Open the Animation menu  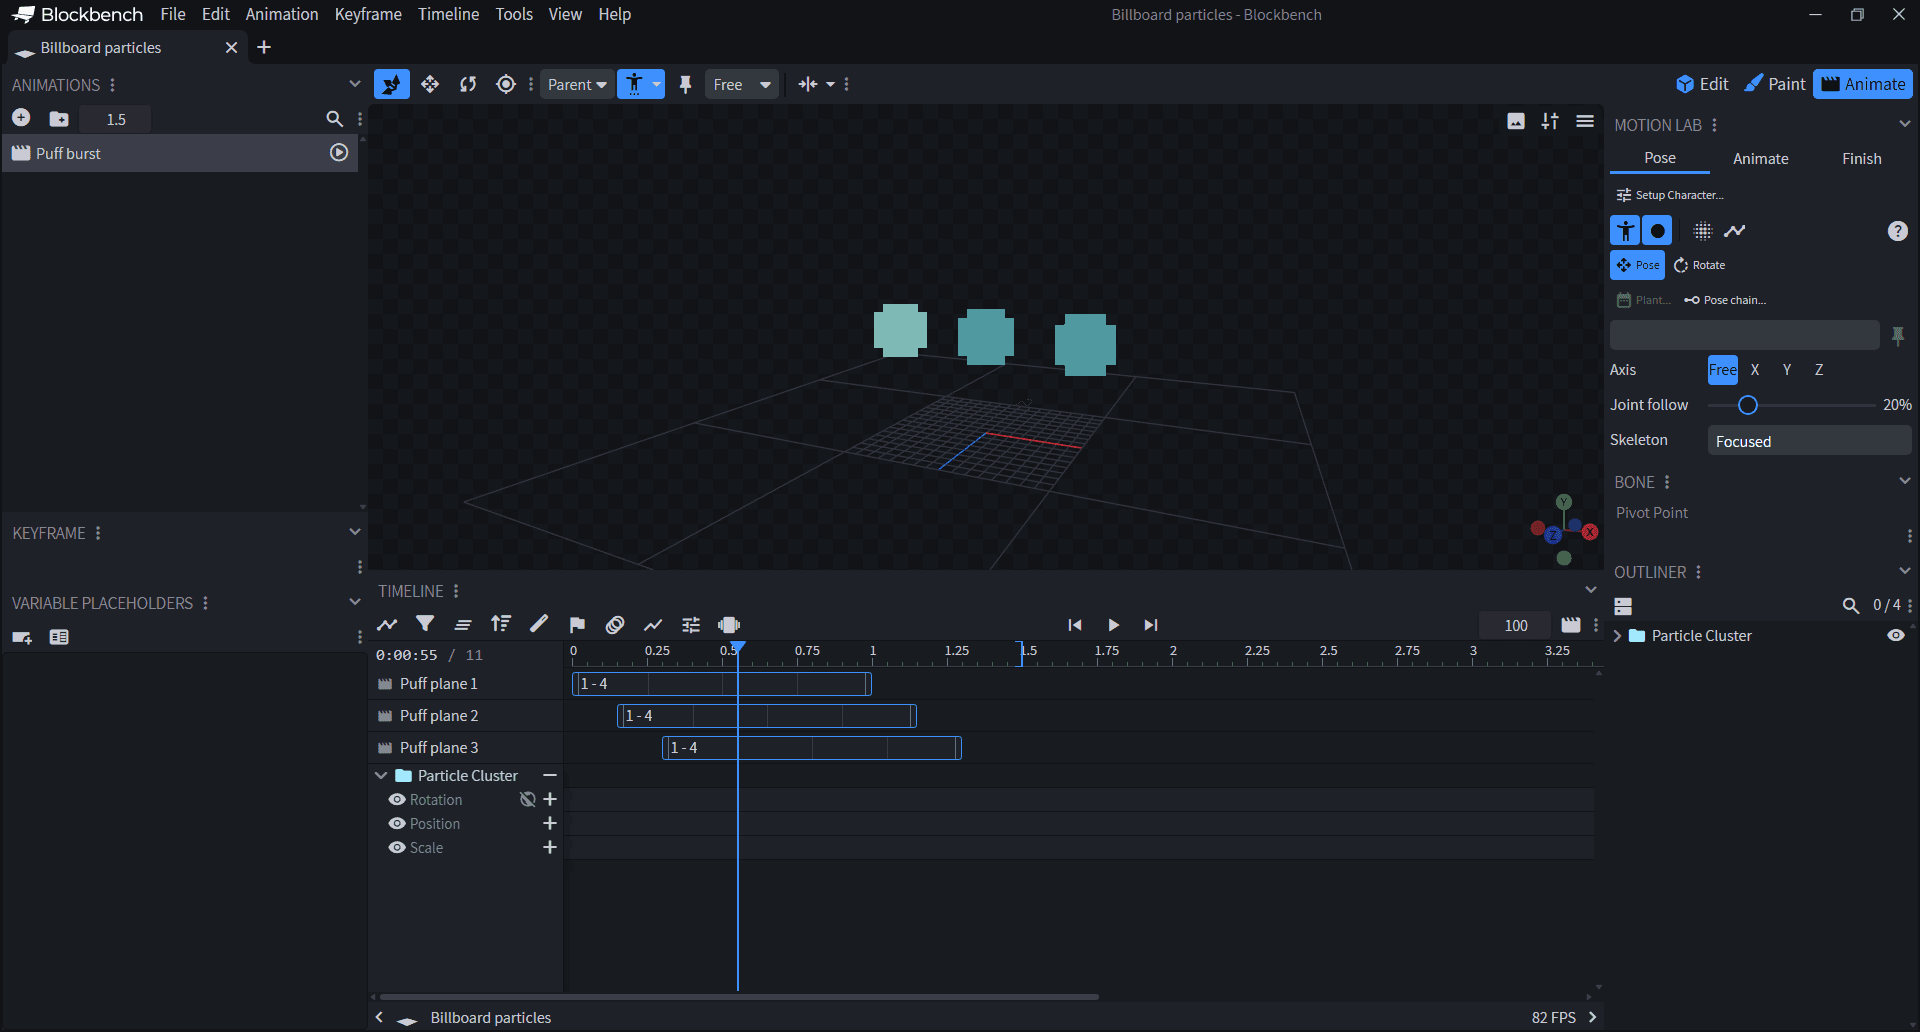(x=282, y=14)
